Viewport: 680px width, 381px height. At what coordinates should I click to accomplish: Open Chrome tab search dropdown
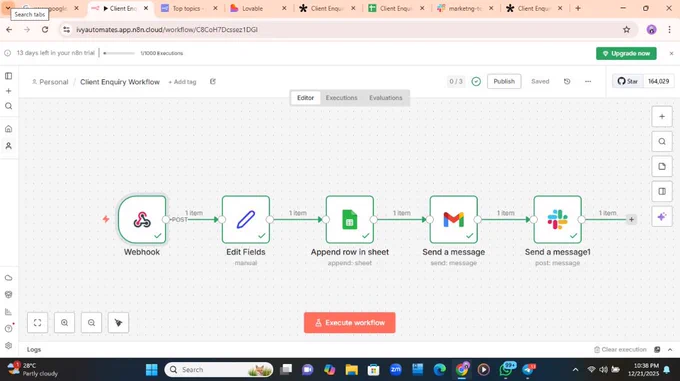coord(8,8)
